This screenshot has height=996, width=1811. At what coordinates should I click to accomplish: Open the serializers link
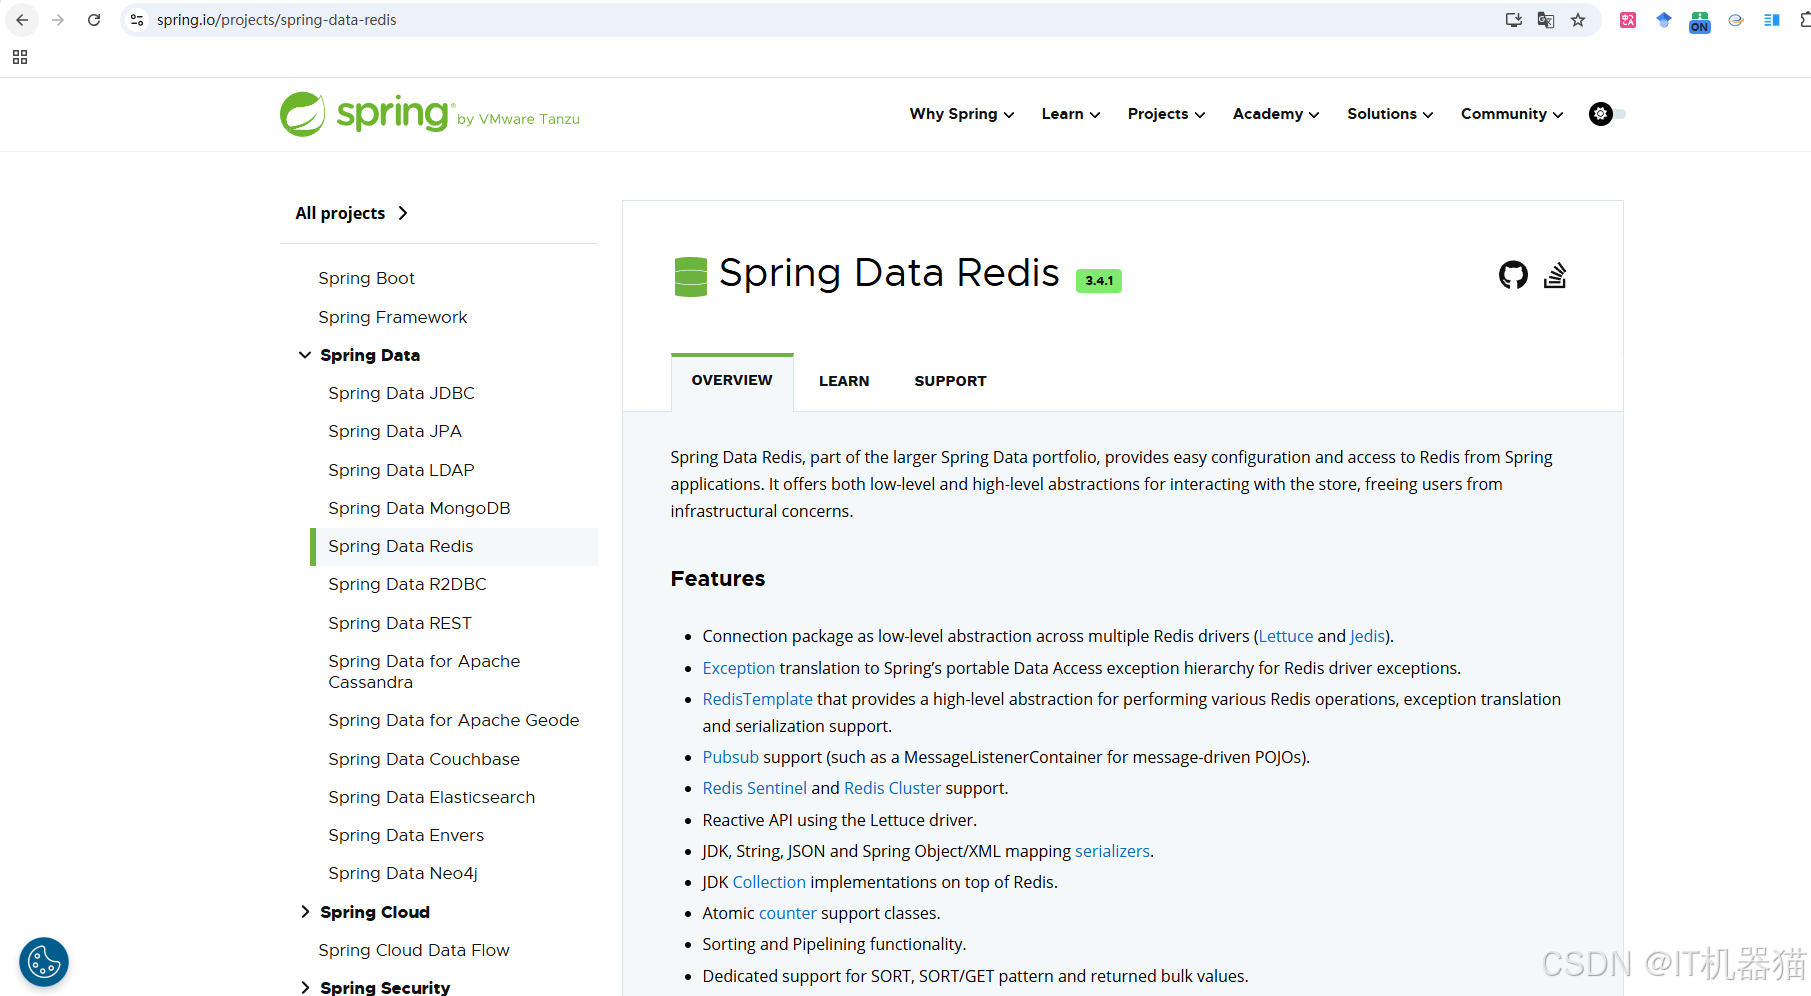coord(1112,851)
